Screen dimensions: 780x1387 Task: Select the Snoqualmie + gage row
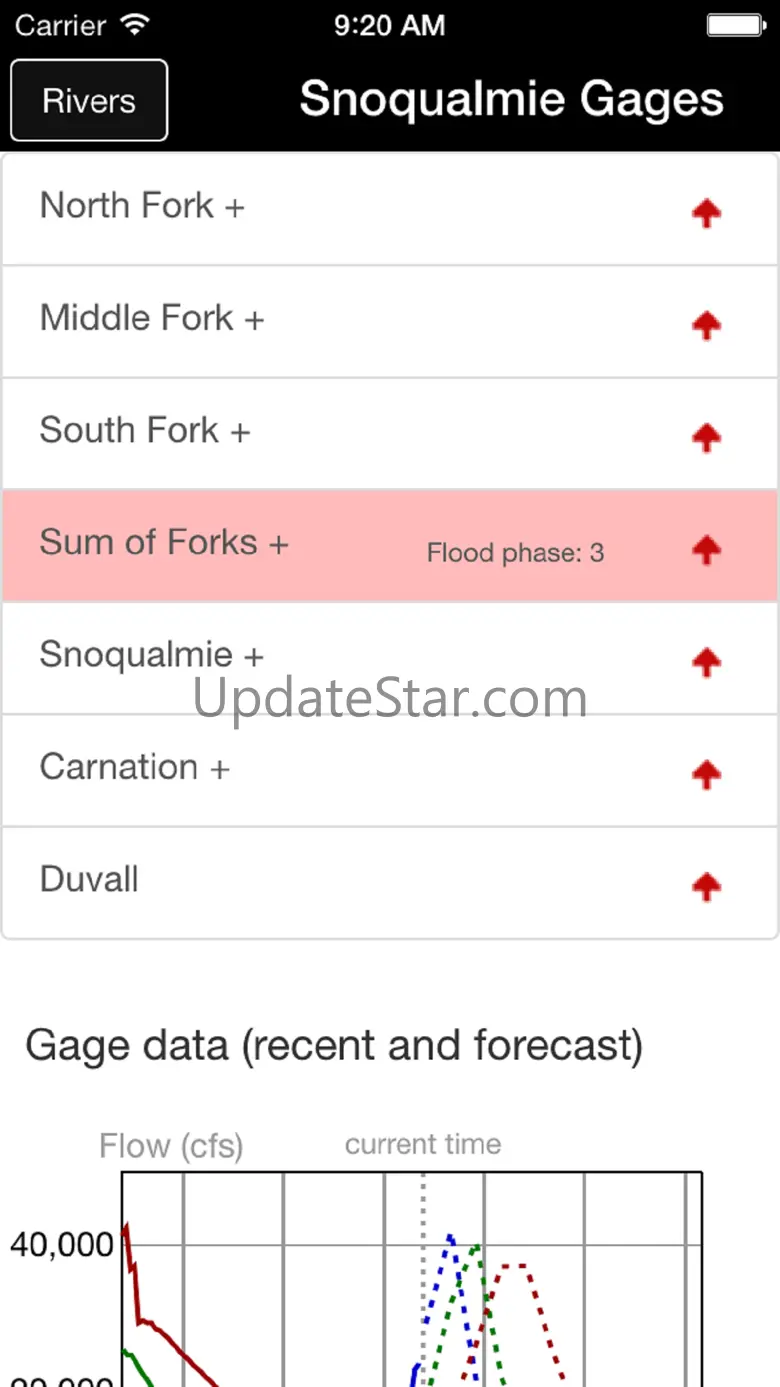(390, 657)
